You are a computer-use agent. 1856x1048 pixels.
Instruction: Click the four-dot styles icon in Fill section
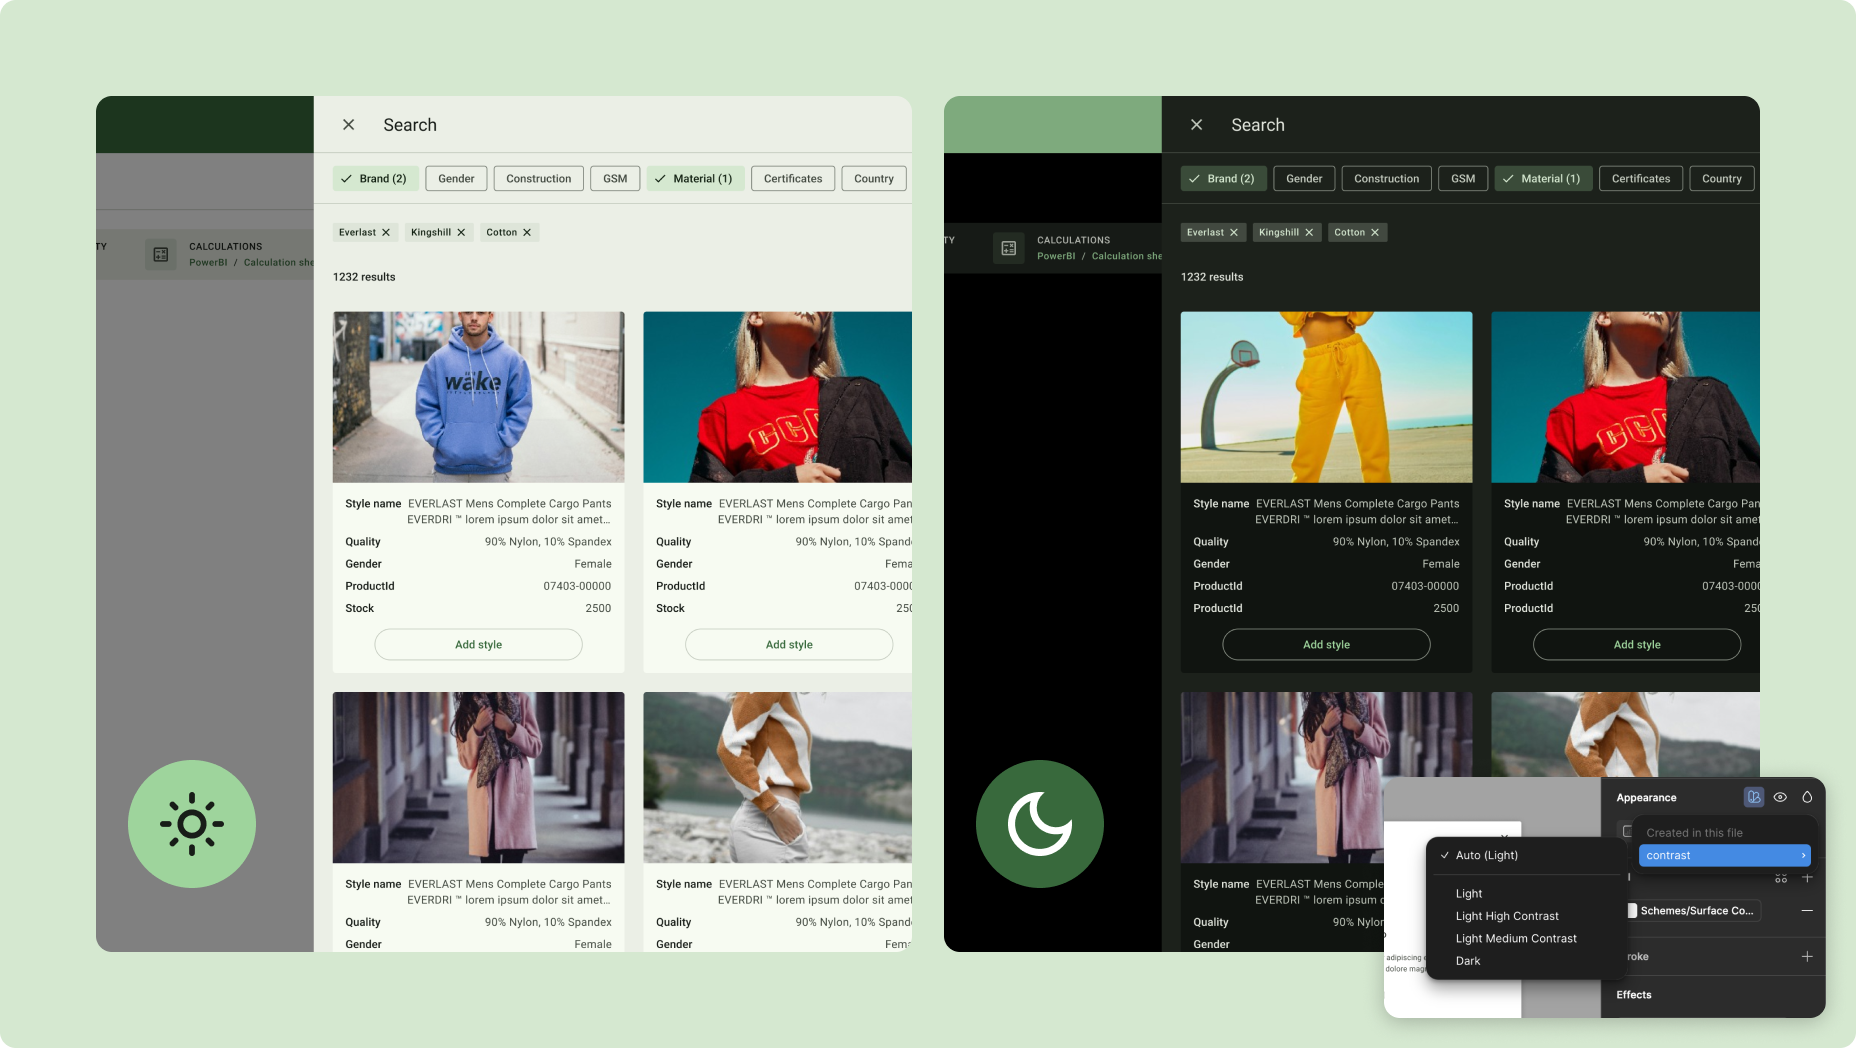[x=1781, y=878]
